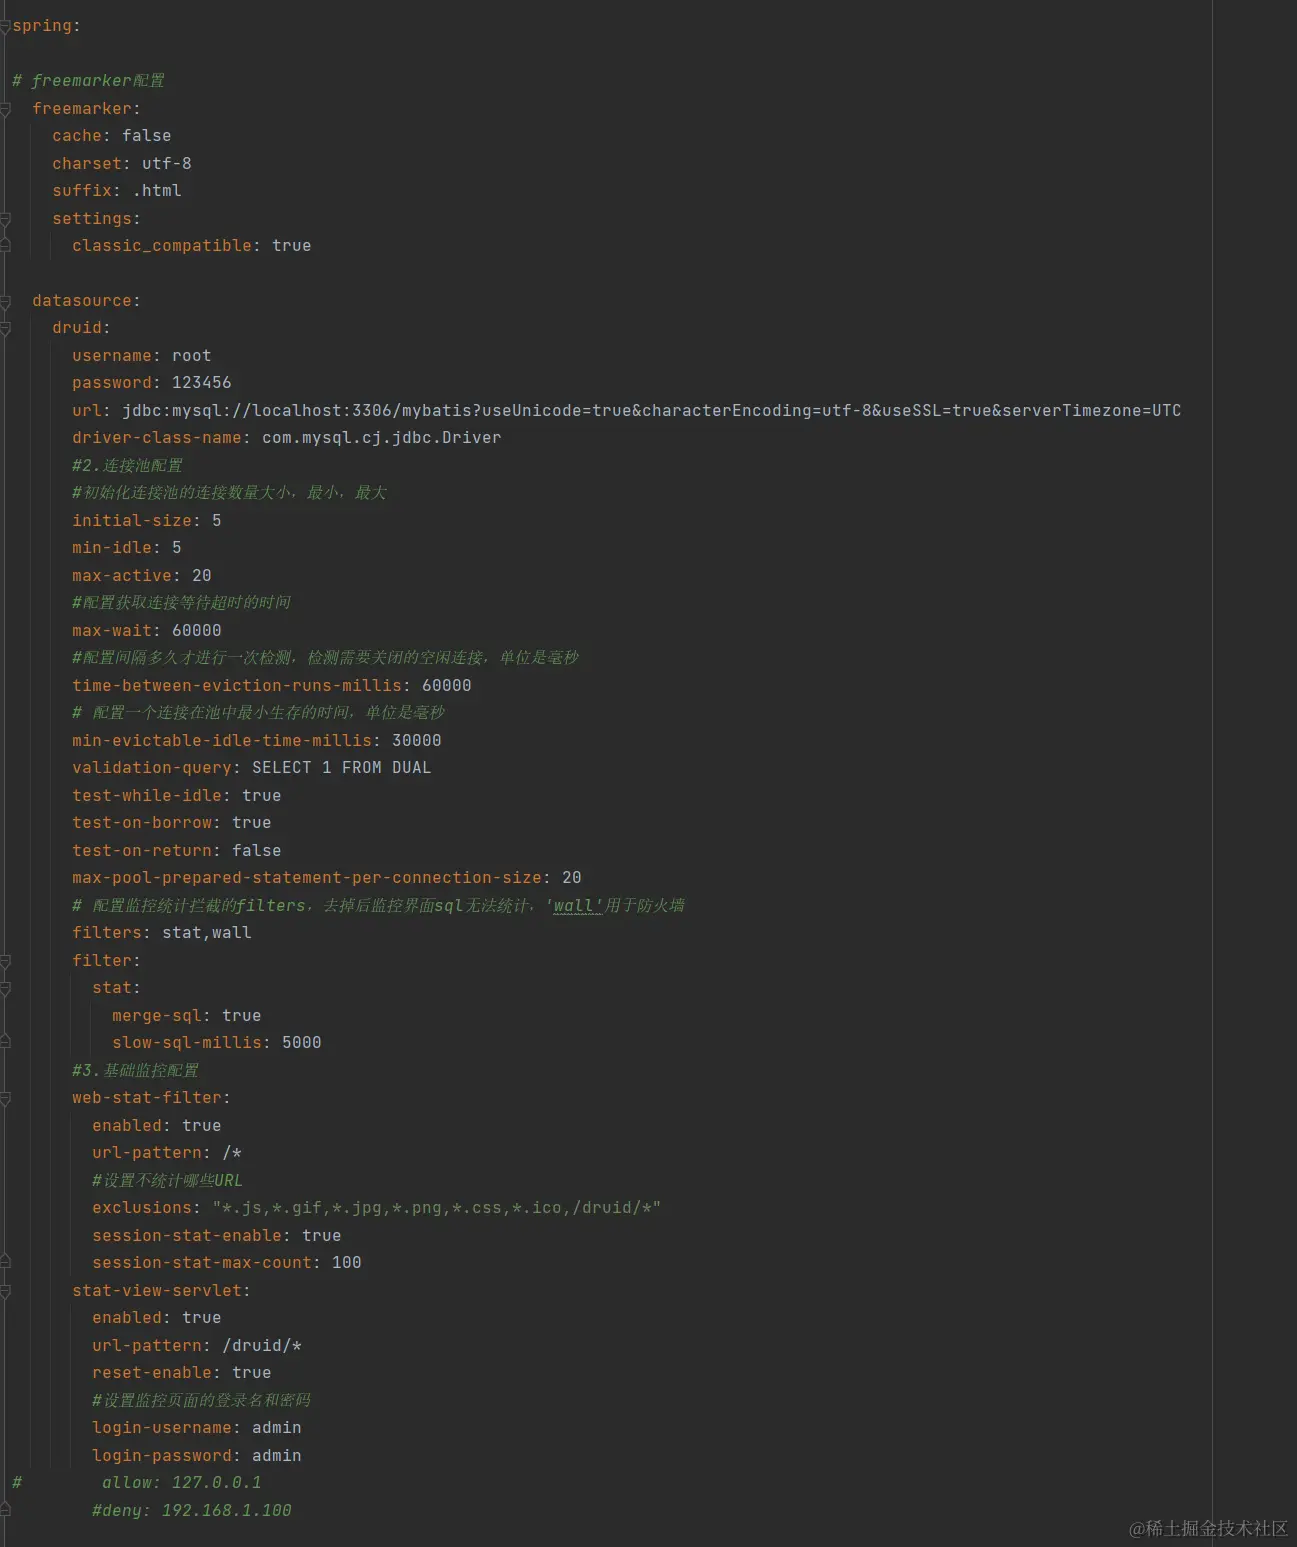Click the 'stat,wall' filters value

click(206, 933)
